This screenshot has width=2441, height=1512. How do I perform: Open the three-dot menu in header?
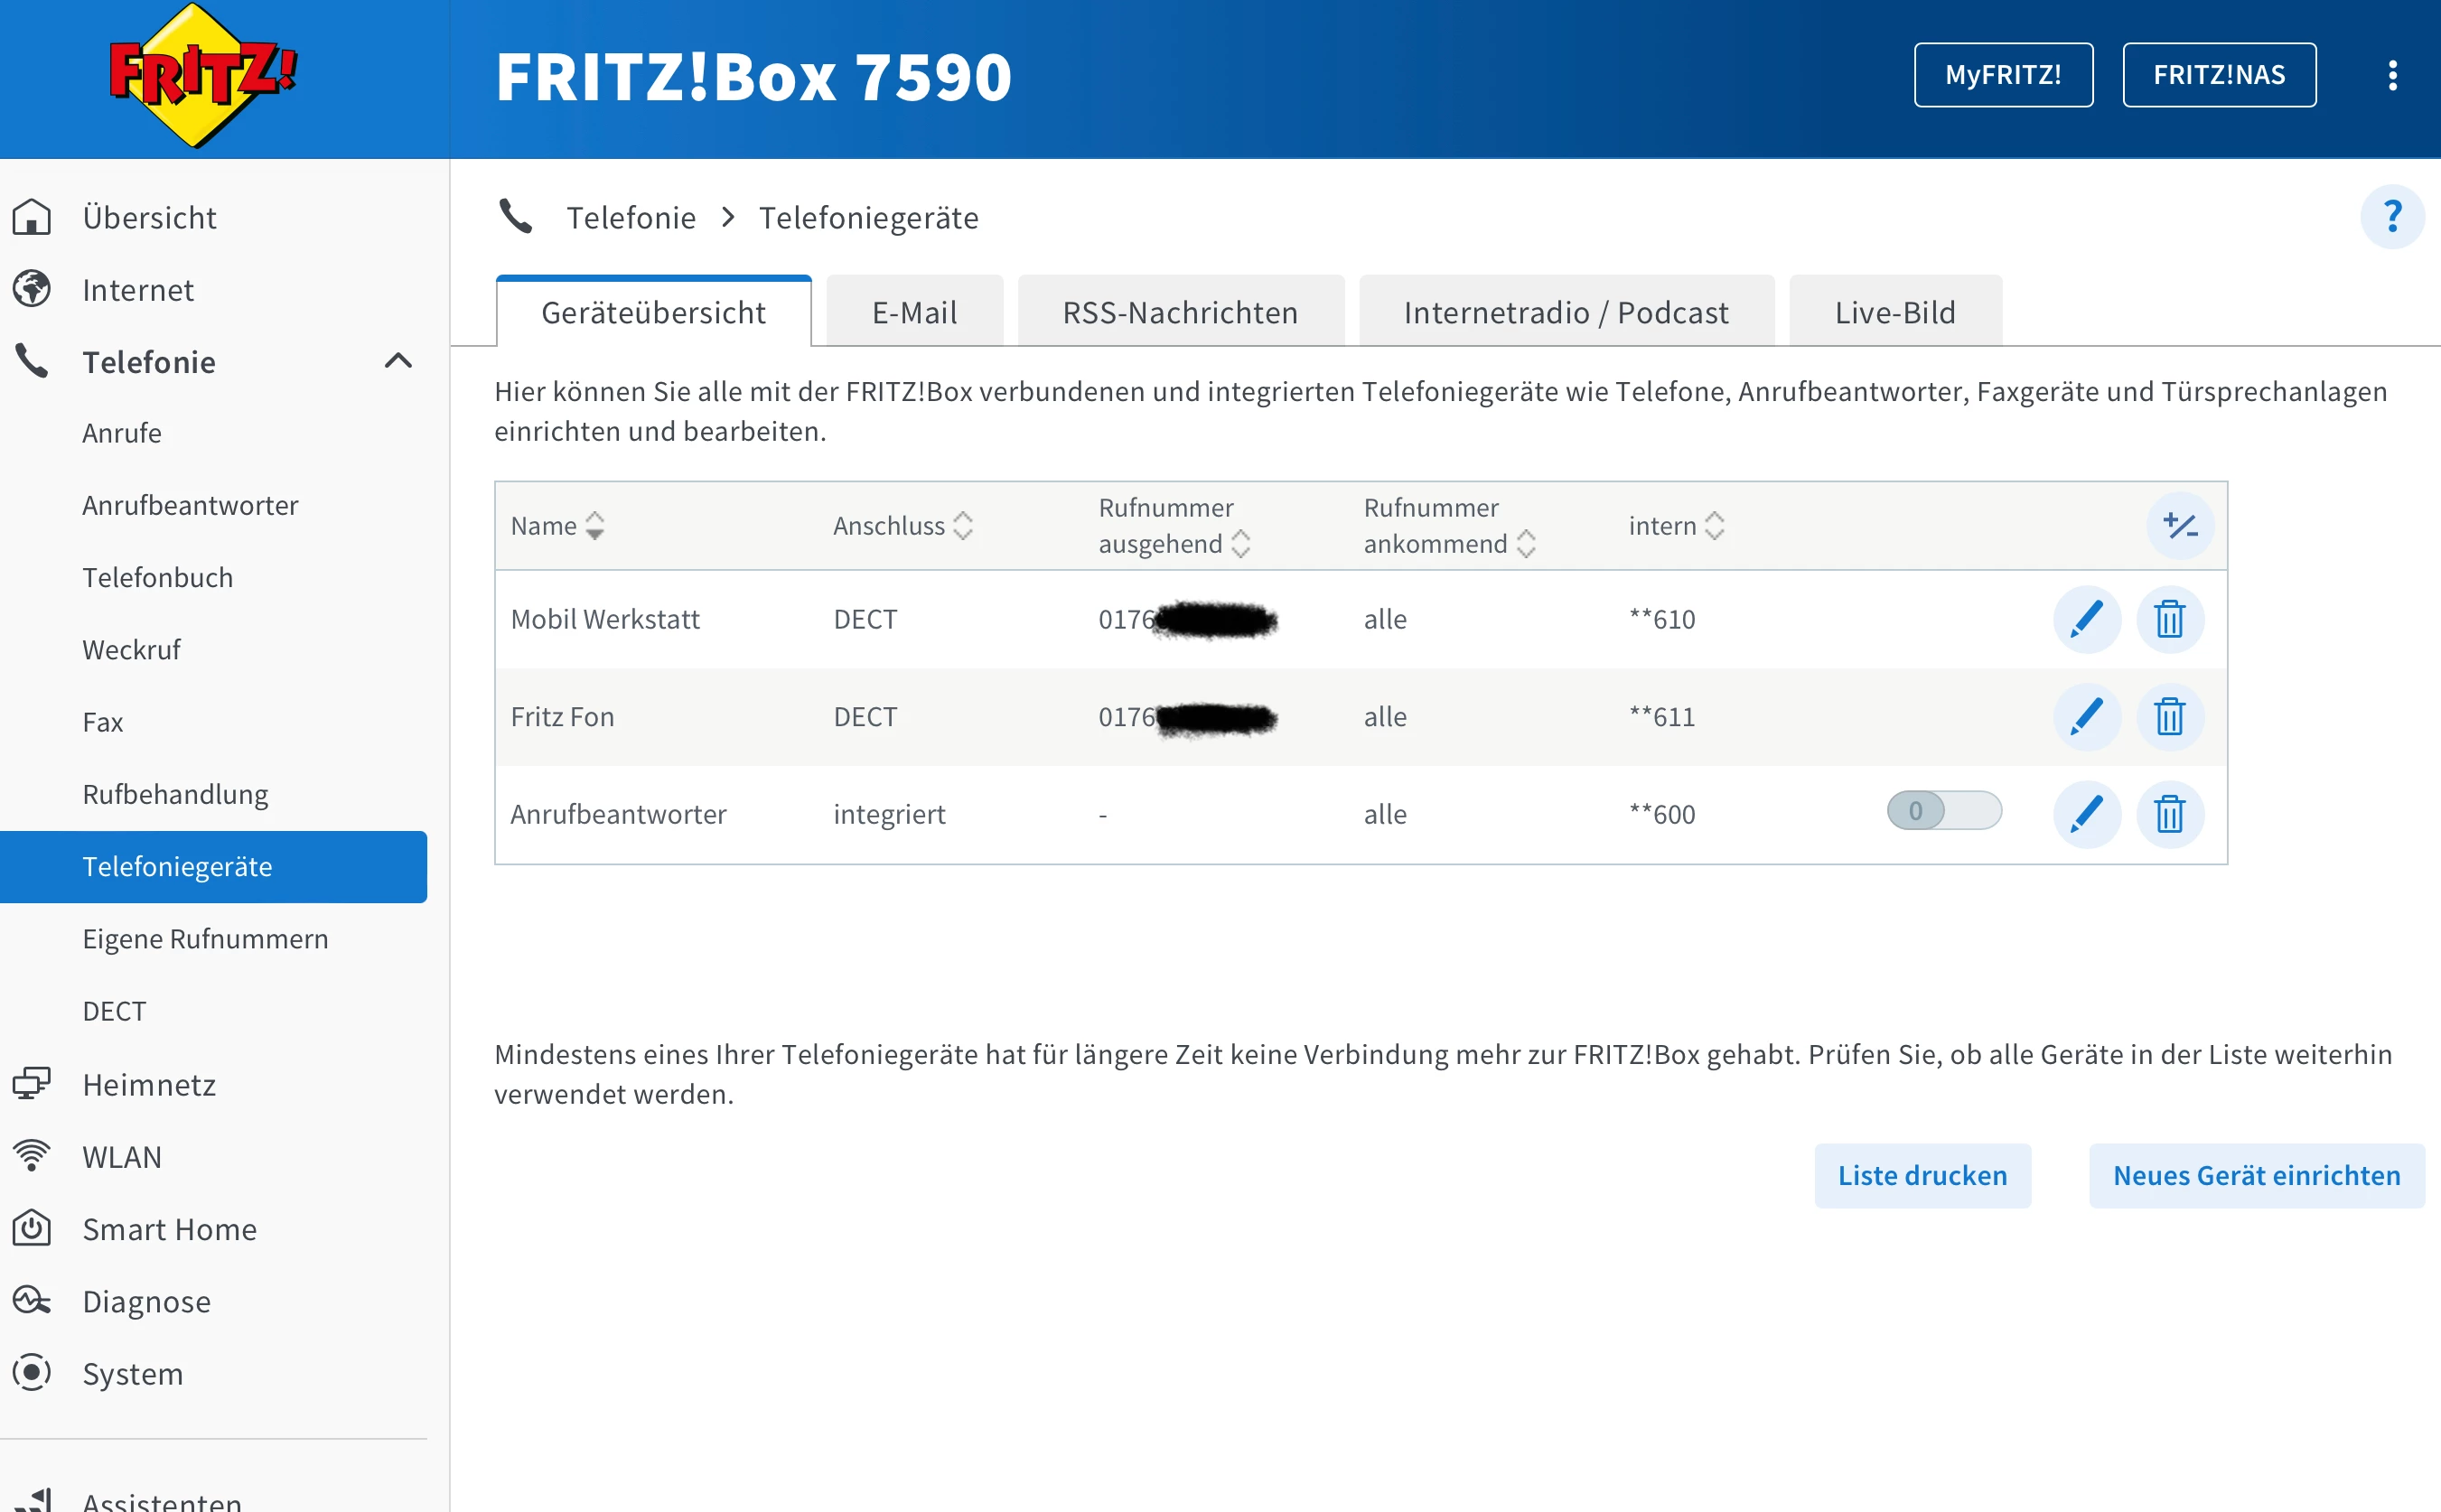coord(2391,75)
